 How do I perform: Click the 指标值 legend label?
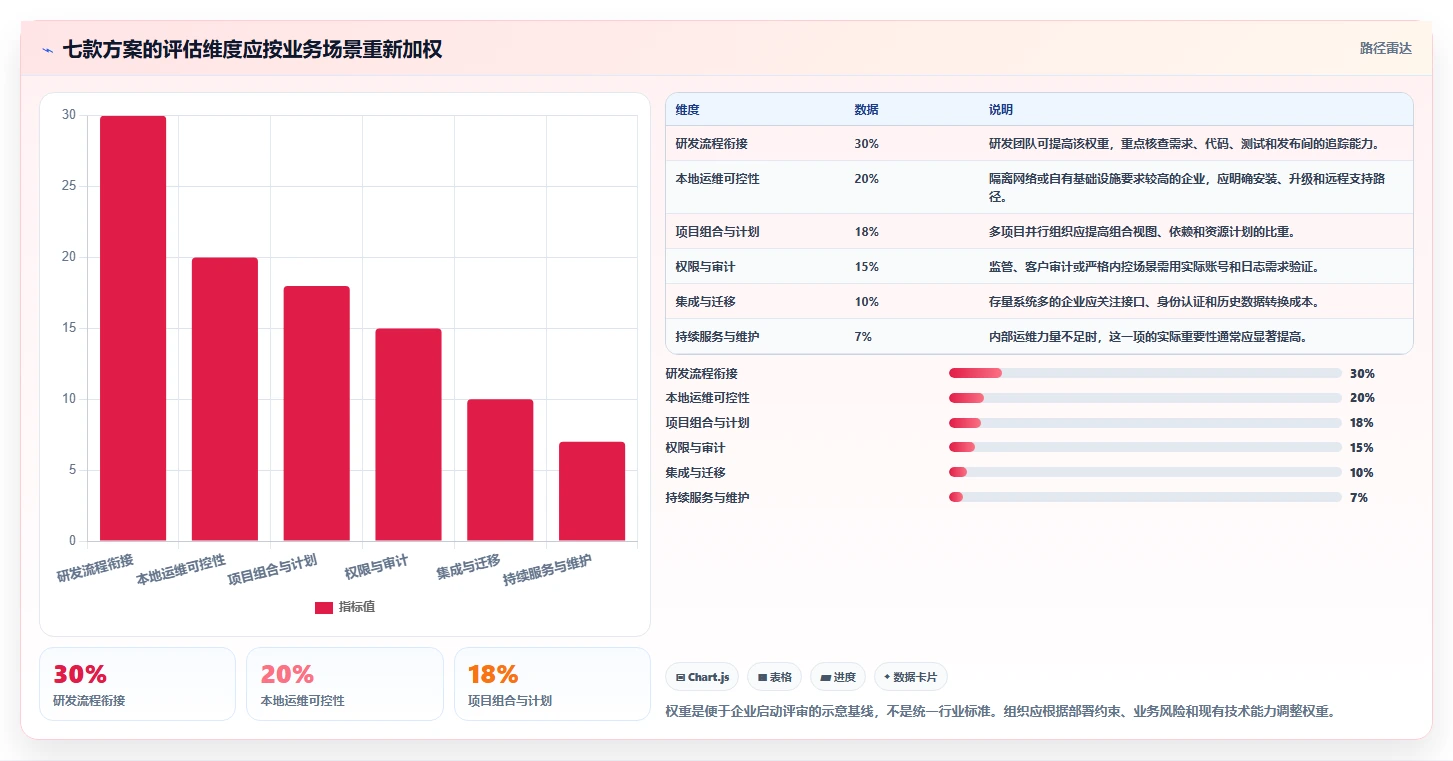357,607
